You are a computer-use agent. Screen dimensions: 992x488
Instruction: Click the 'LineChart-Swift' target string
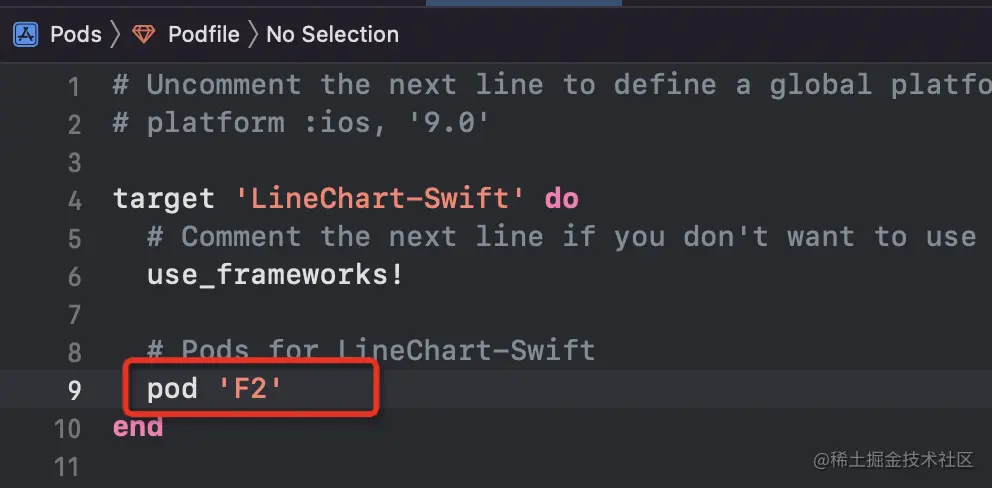point(380,199)
